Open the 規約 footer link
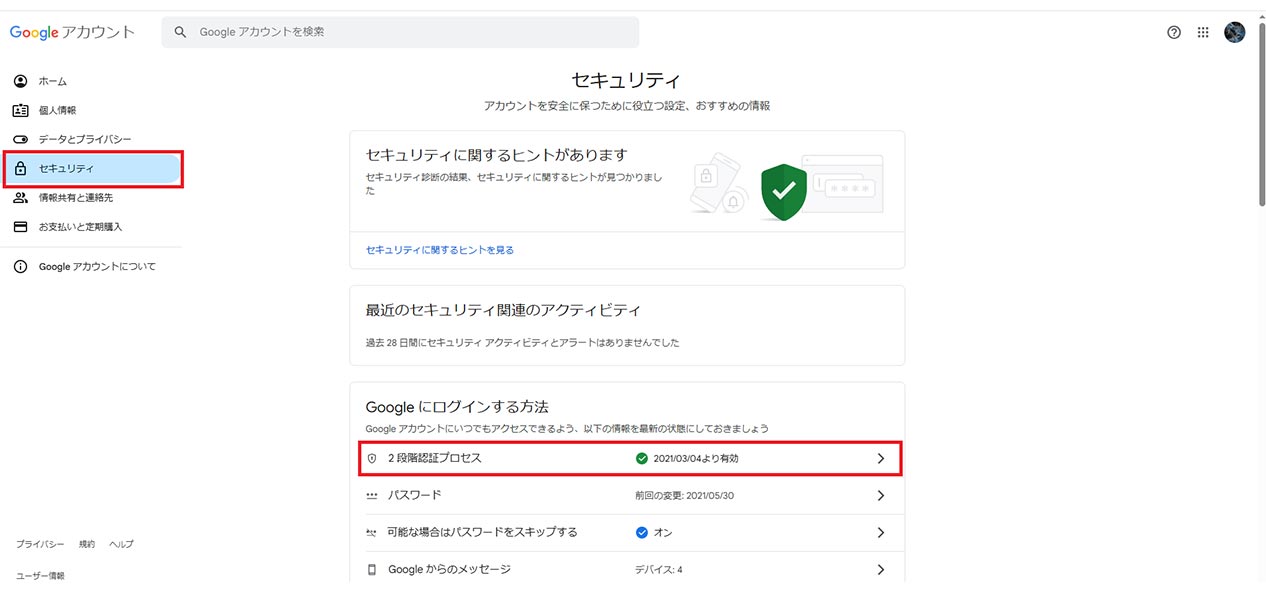Screen dimensions: 1266x600 (x=87, y=544)
